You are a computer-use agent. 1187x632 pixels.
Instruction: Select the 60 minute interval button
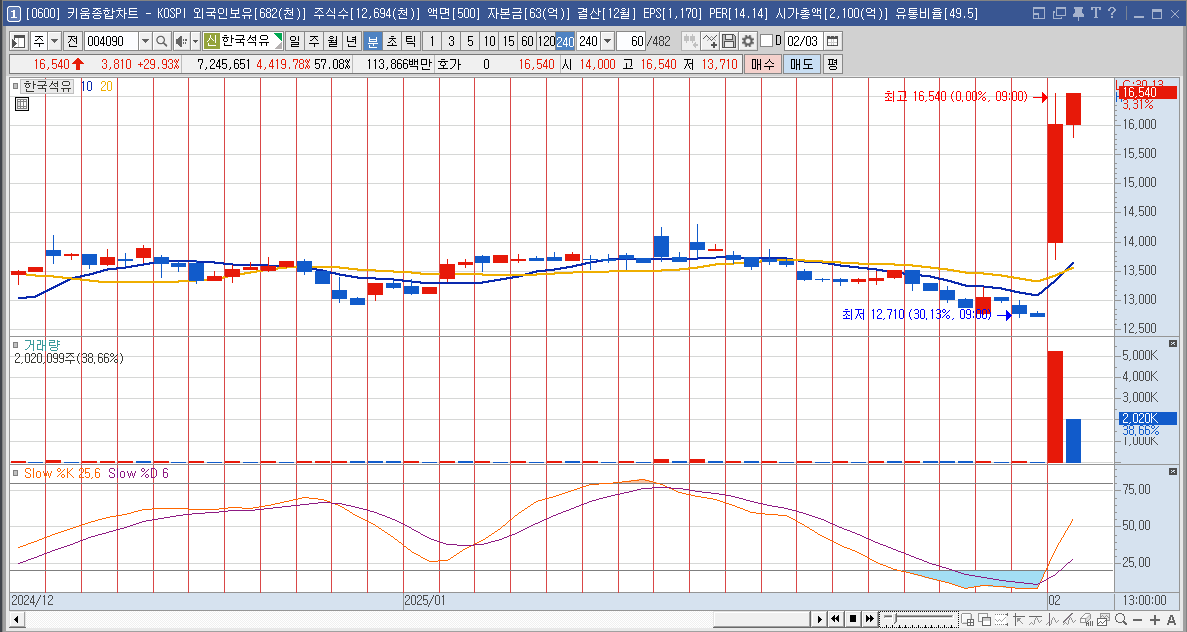click(527, 41)
